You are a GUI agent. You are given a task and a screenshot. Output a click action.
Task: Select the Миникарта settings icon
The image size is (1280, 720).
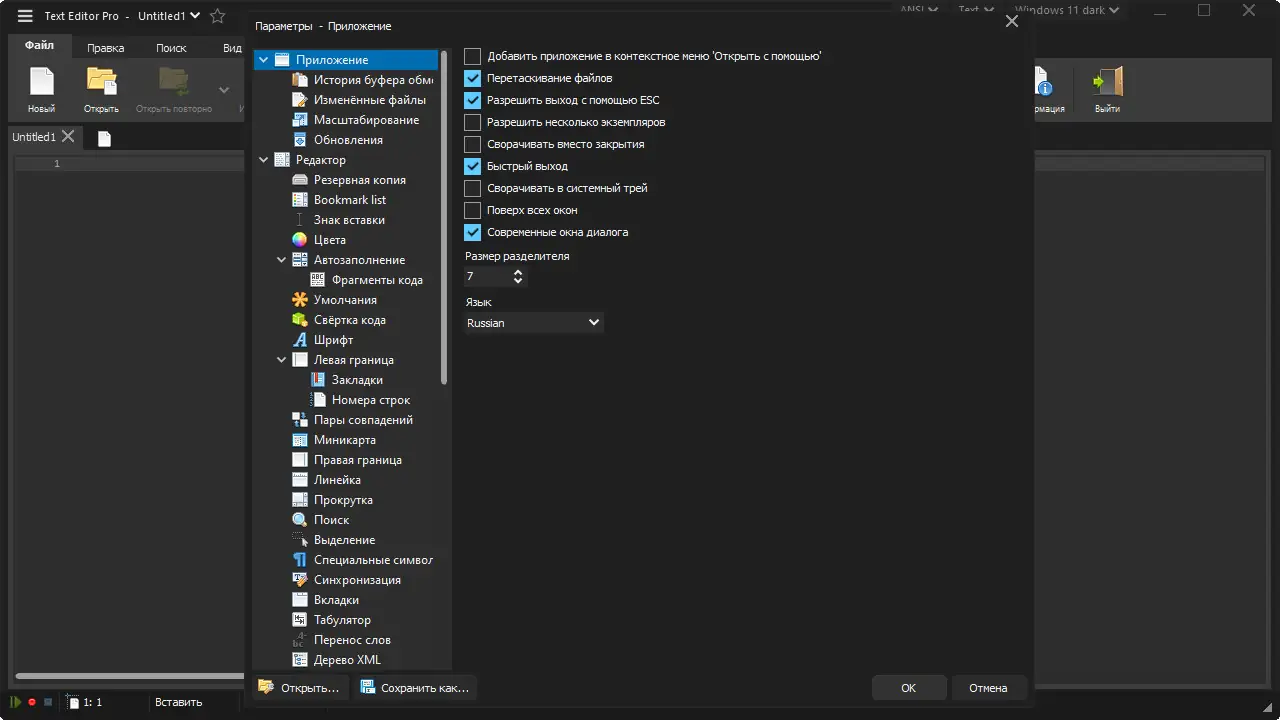coord(301,439)
